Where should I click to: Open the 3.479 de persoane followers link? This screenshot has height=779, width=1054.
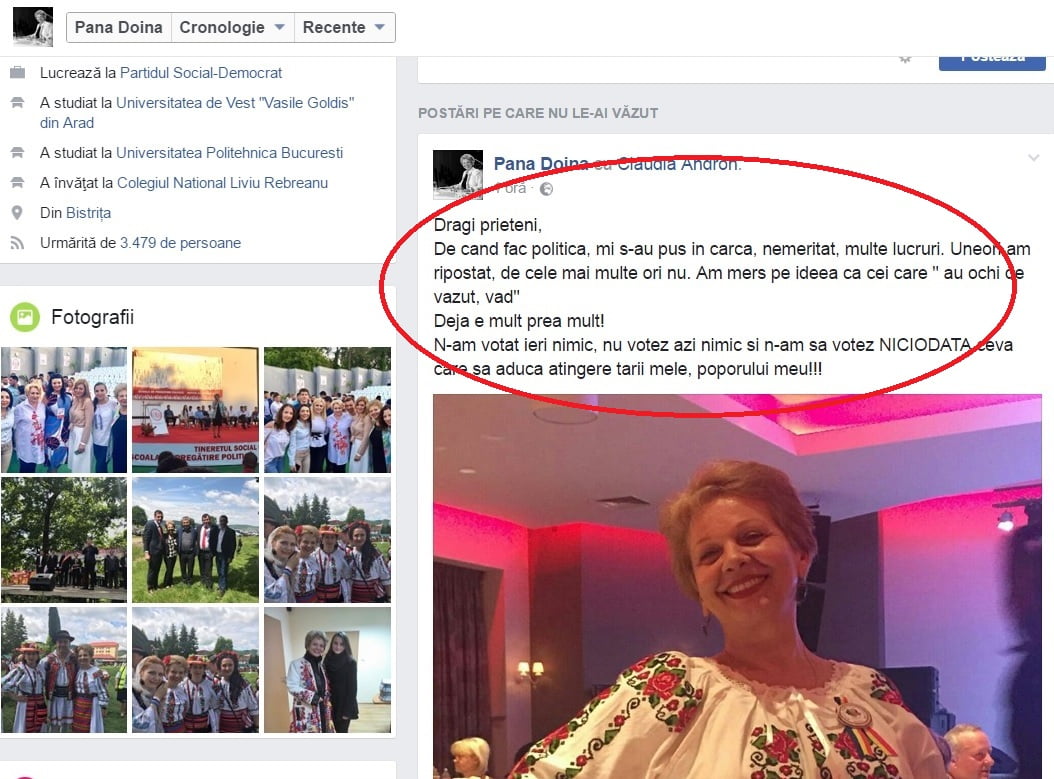point(180,243)
